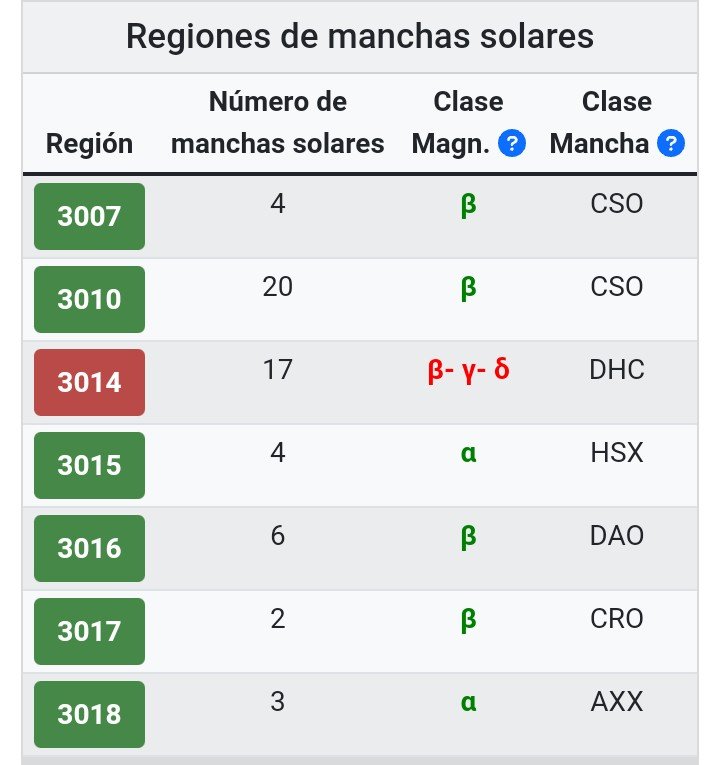Open sunspot region 3007
The image size is (720, 765).
[89, 216]
